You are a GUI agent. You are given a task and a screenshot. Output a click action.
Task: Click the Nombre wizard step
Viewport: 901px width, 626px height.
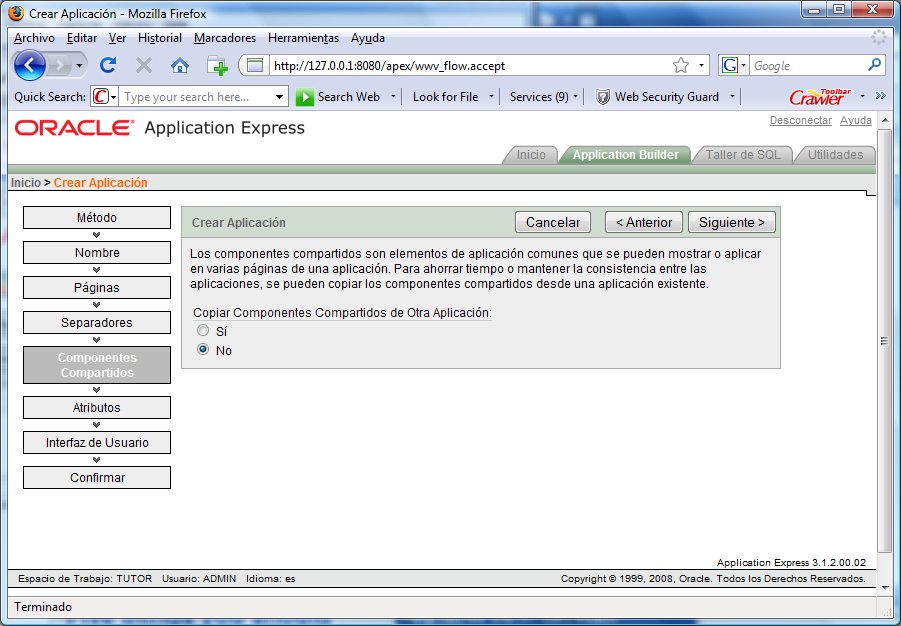(x=97, y=253)
